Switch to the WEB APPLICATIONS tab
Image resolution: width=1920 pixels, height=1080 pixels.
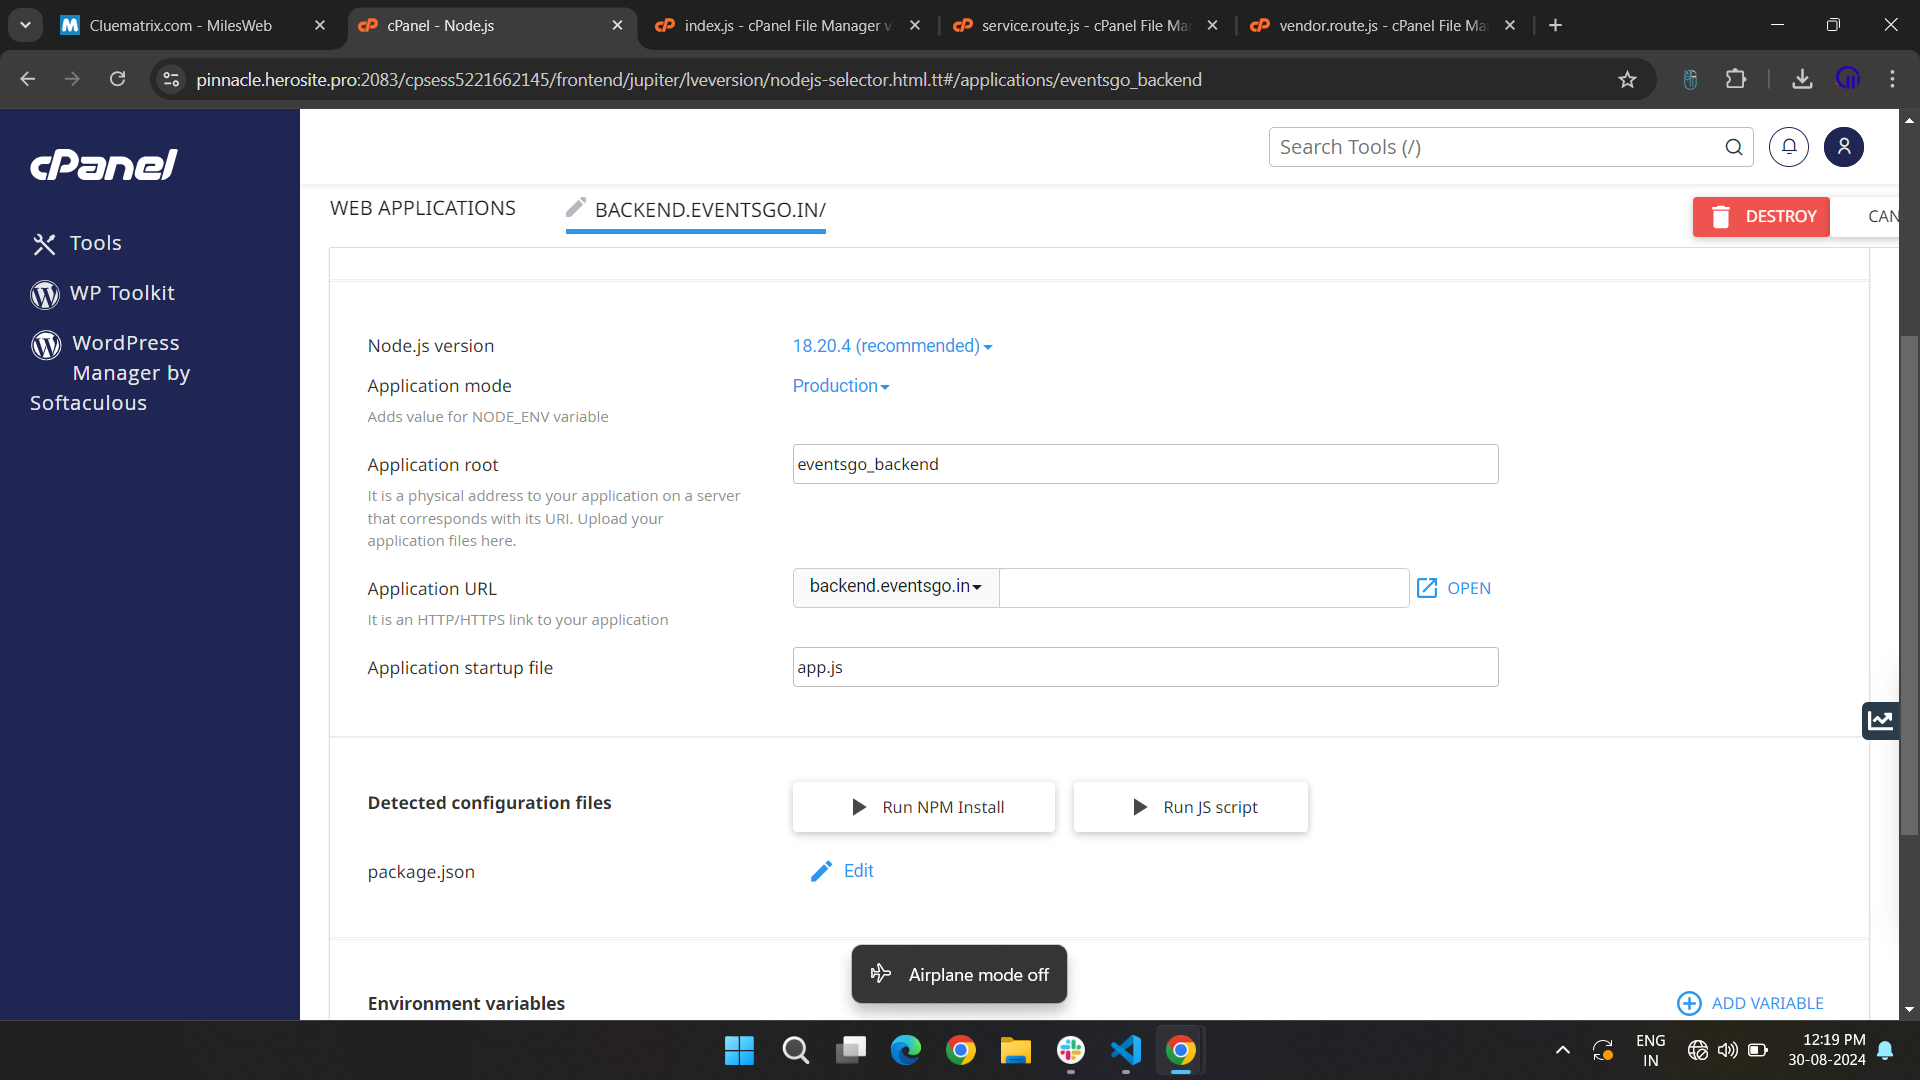point(423,208)
